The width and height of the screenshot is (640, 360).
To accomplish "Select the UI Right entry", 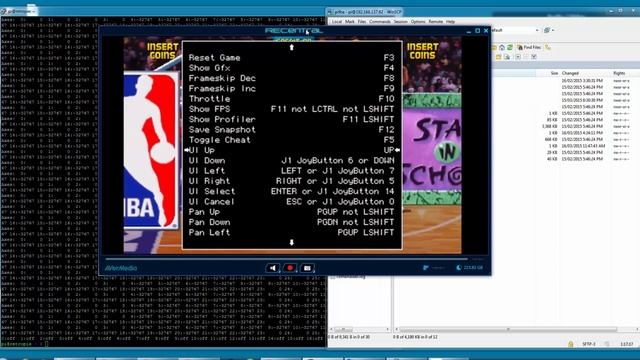I will [291, 181].
